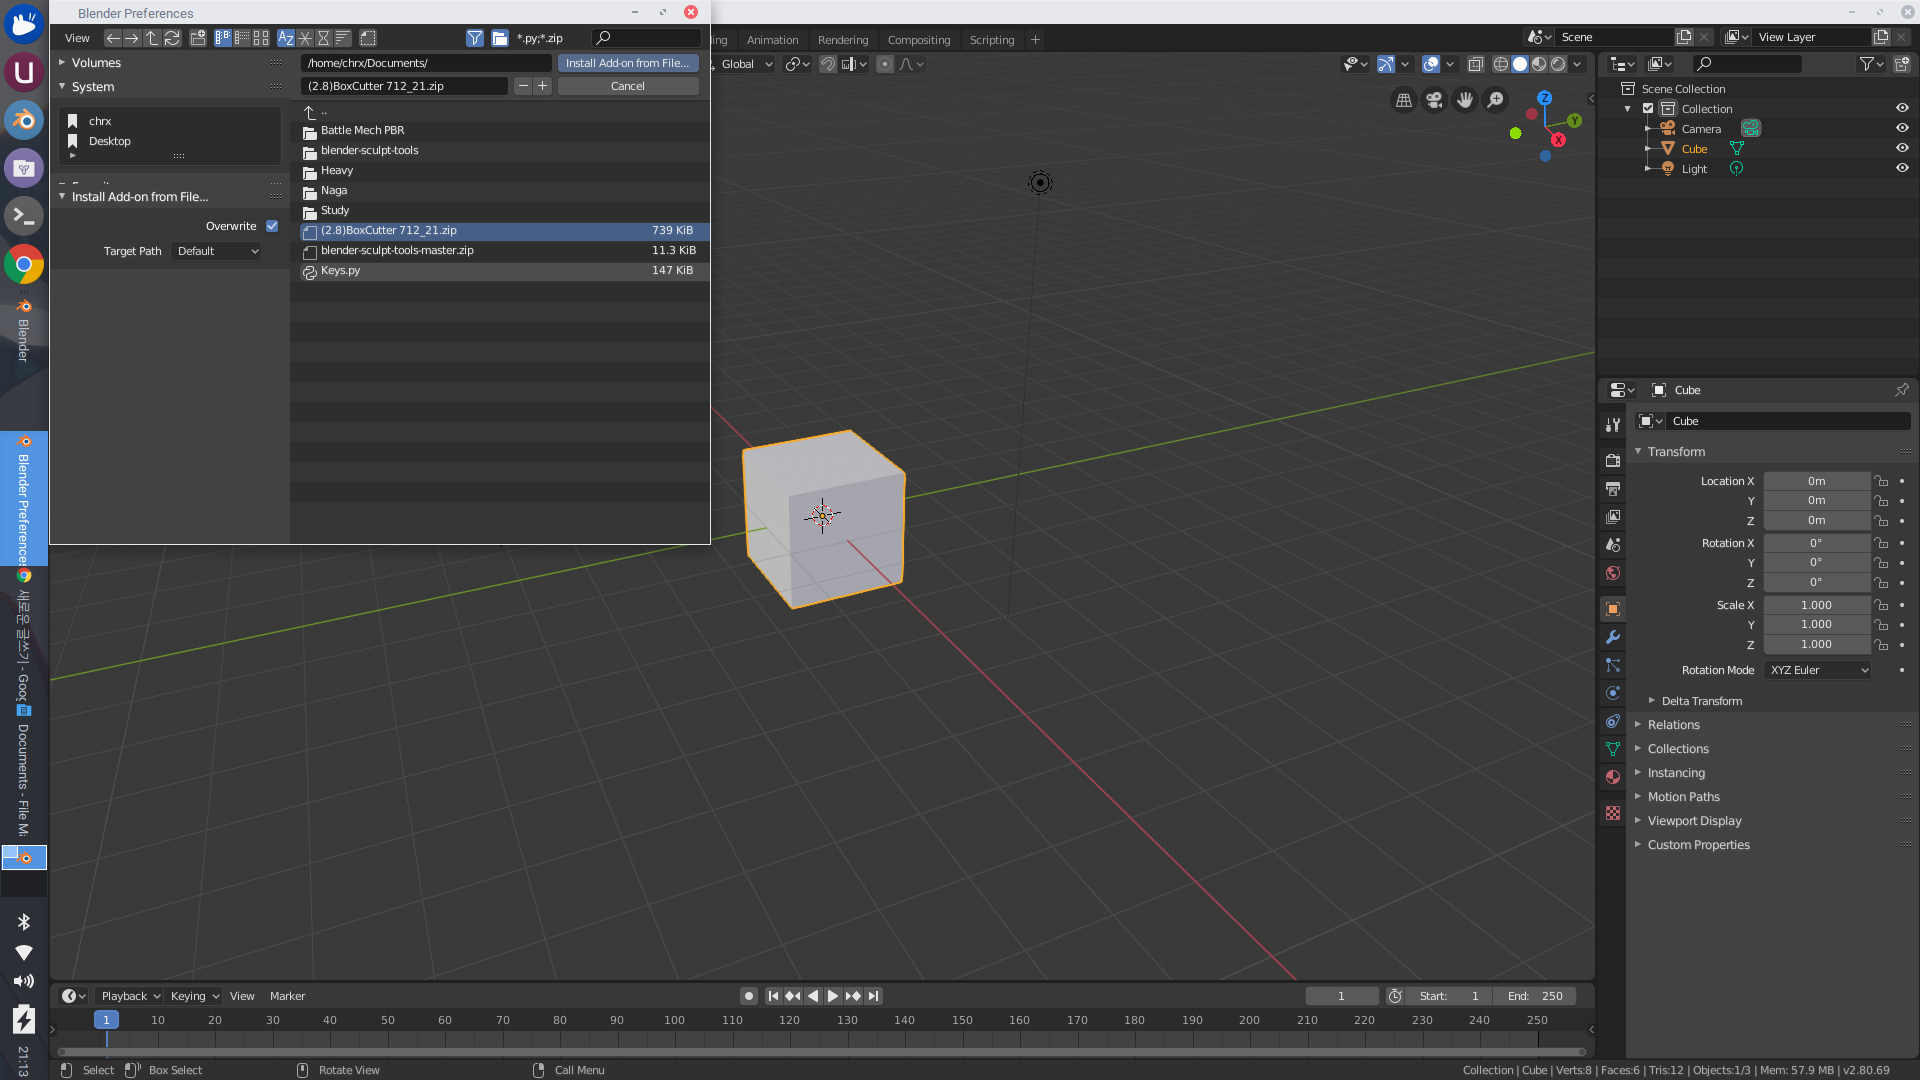
Task: Toggle the folder filter icon beside *.py;*.zip
Action: pyautogui.click(x=500, y=38)
